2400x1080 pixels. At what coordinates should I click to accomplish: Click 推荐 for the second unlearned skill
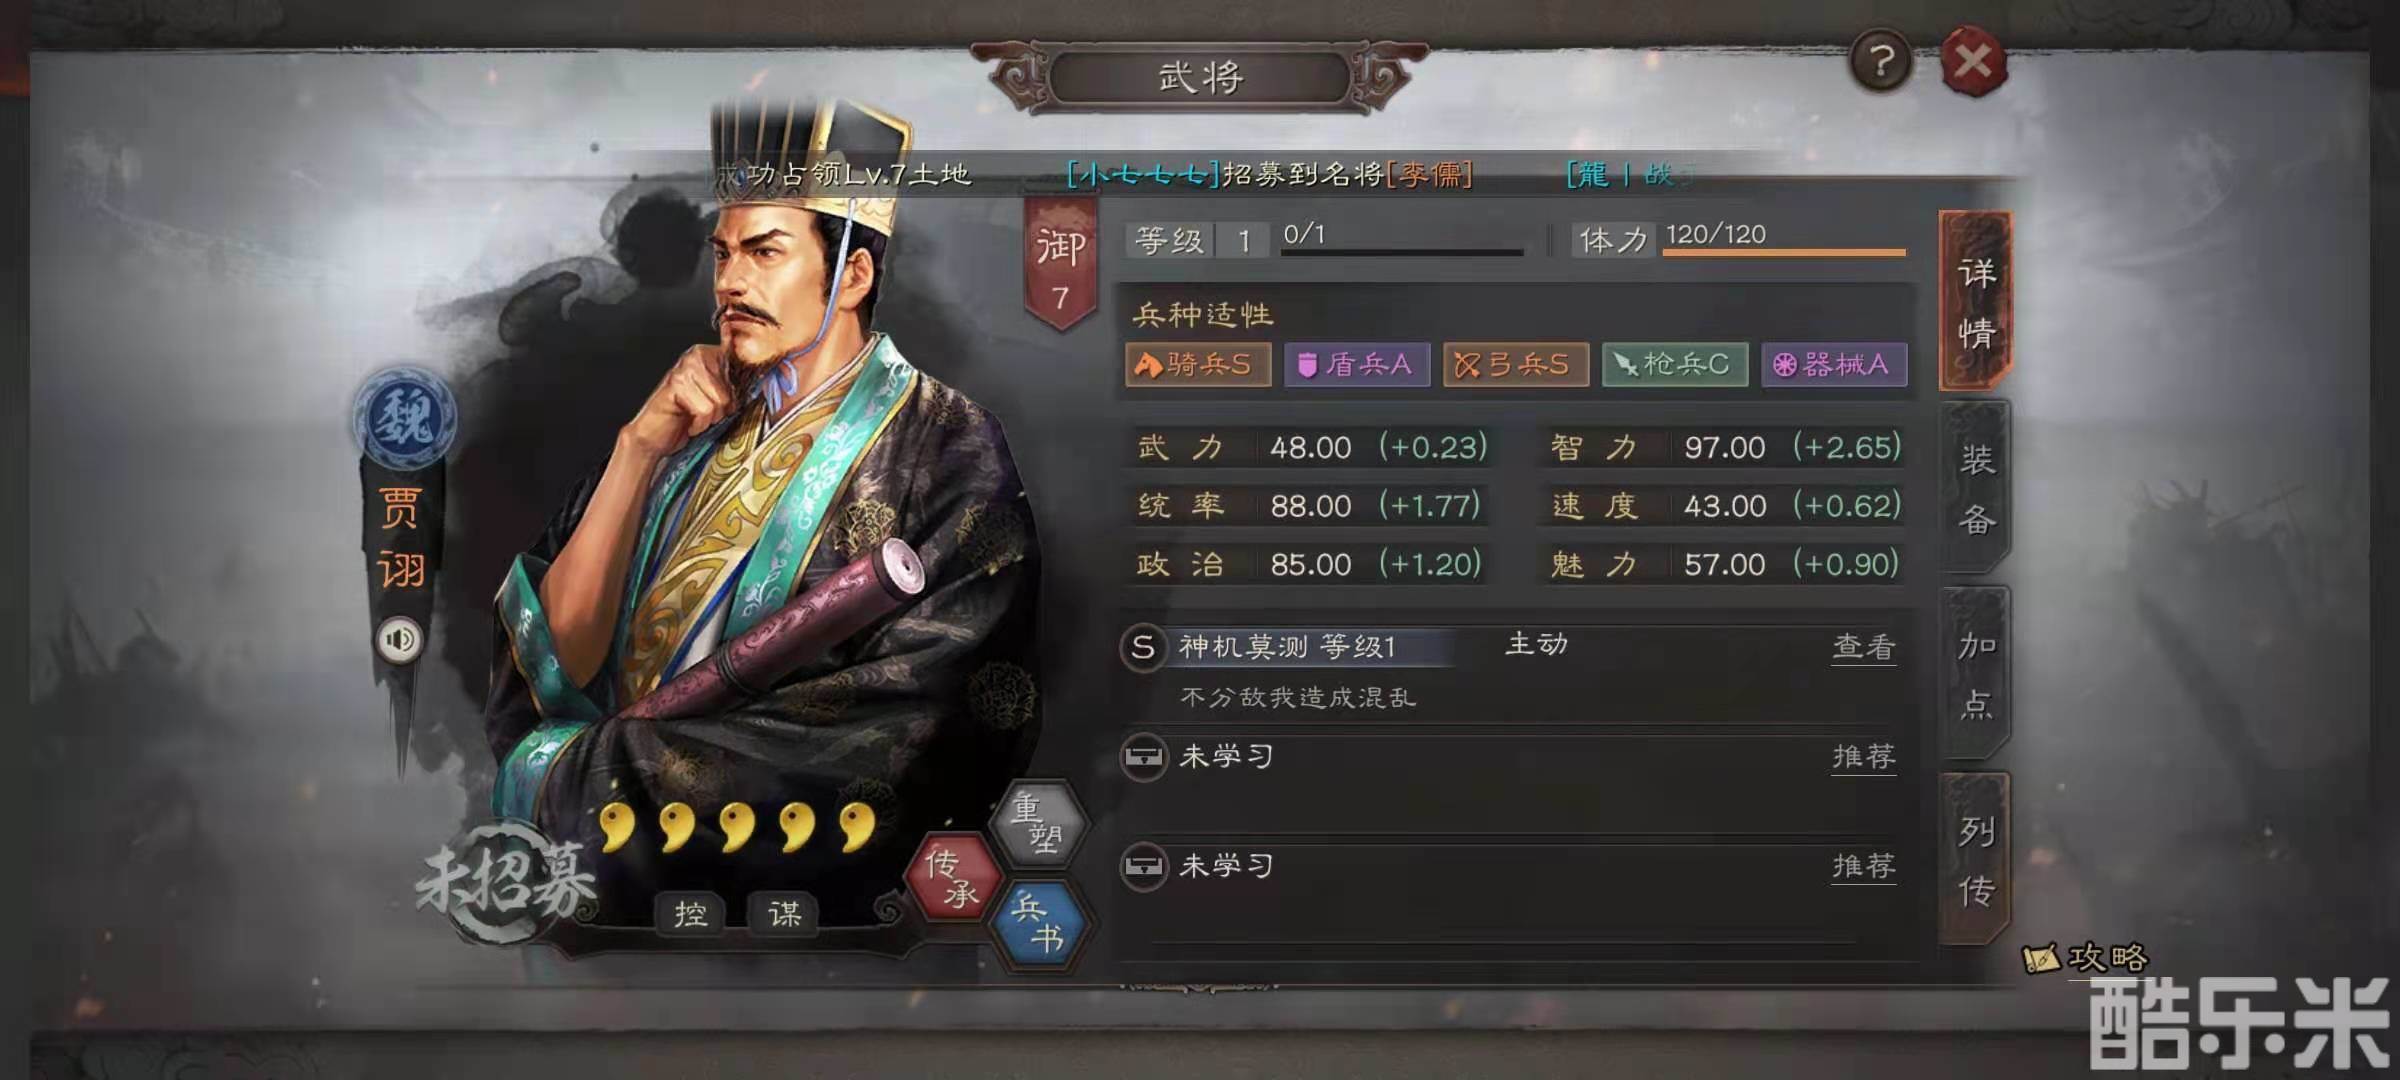click(1864, 865)
